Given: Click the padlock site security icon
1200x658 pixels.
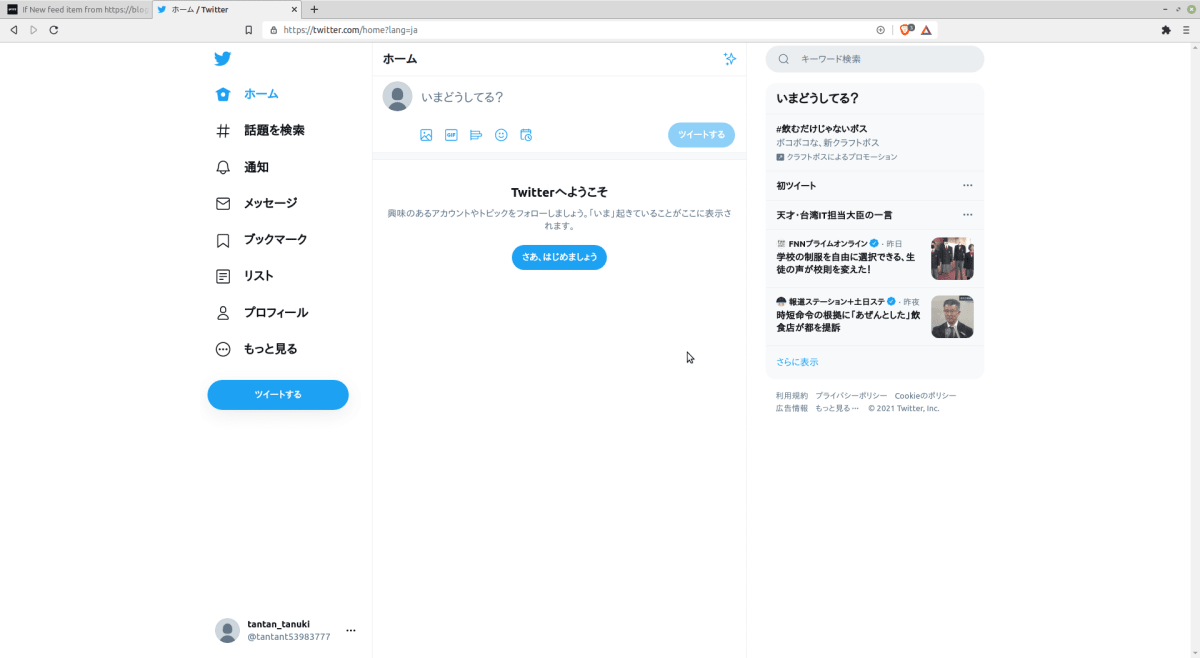Looking at the screenshot, I should [x=273, y=30].
